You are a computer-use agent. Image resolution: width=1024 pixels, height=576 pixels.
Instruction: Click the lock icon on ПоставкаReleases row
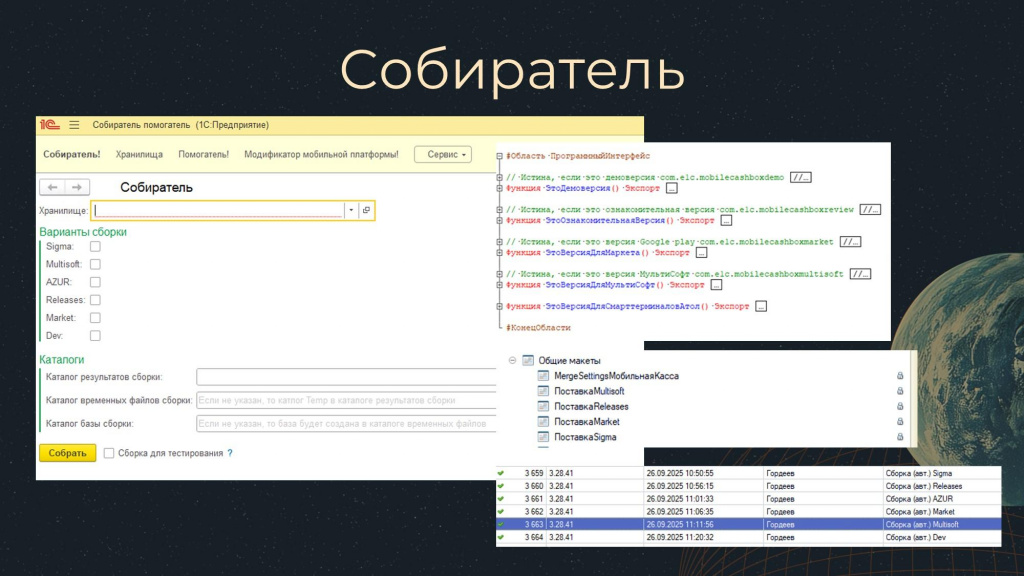pyautogui.click(x=900, y=406)
